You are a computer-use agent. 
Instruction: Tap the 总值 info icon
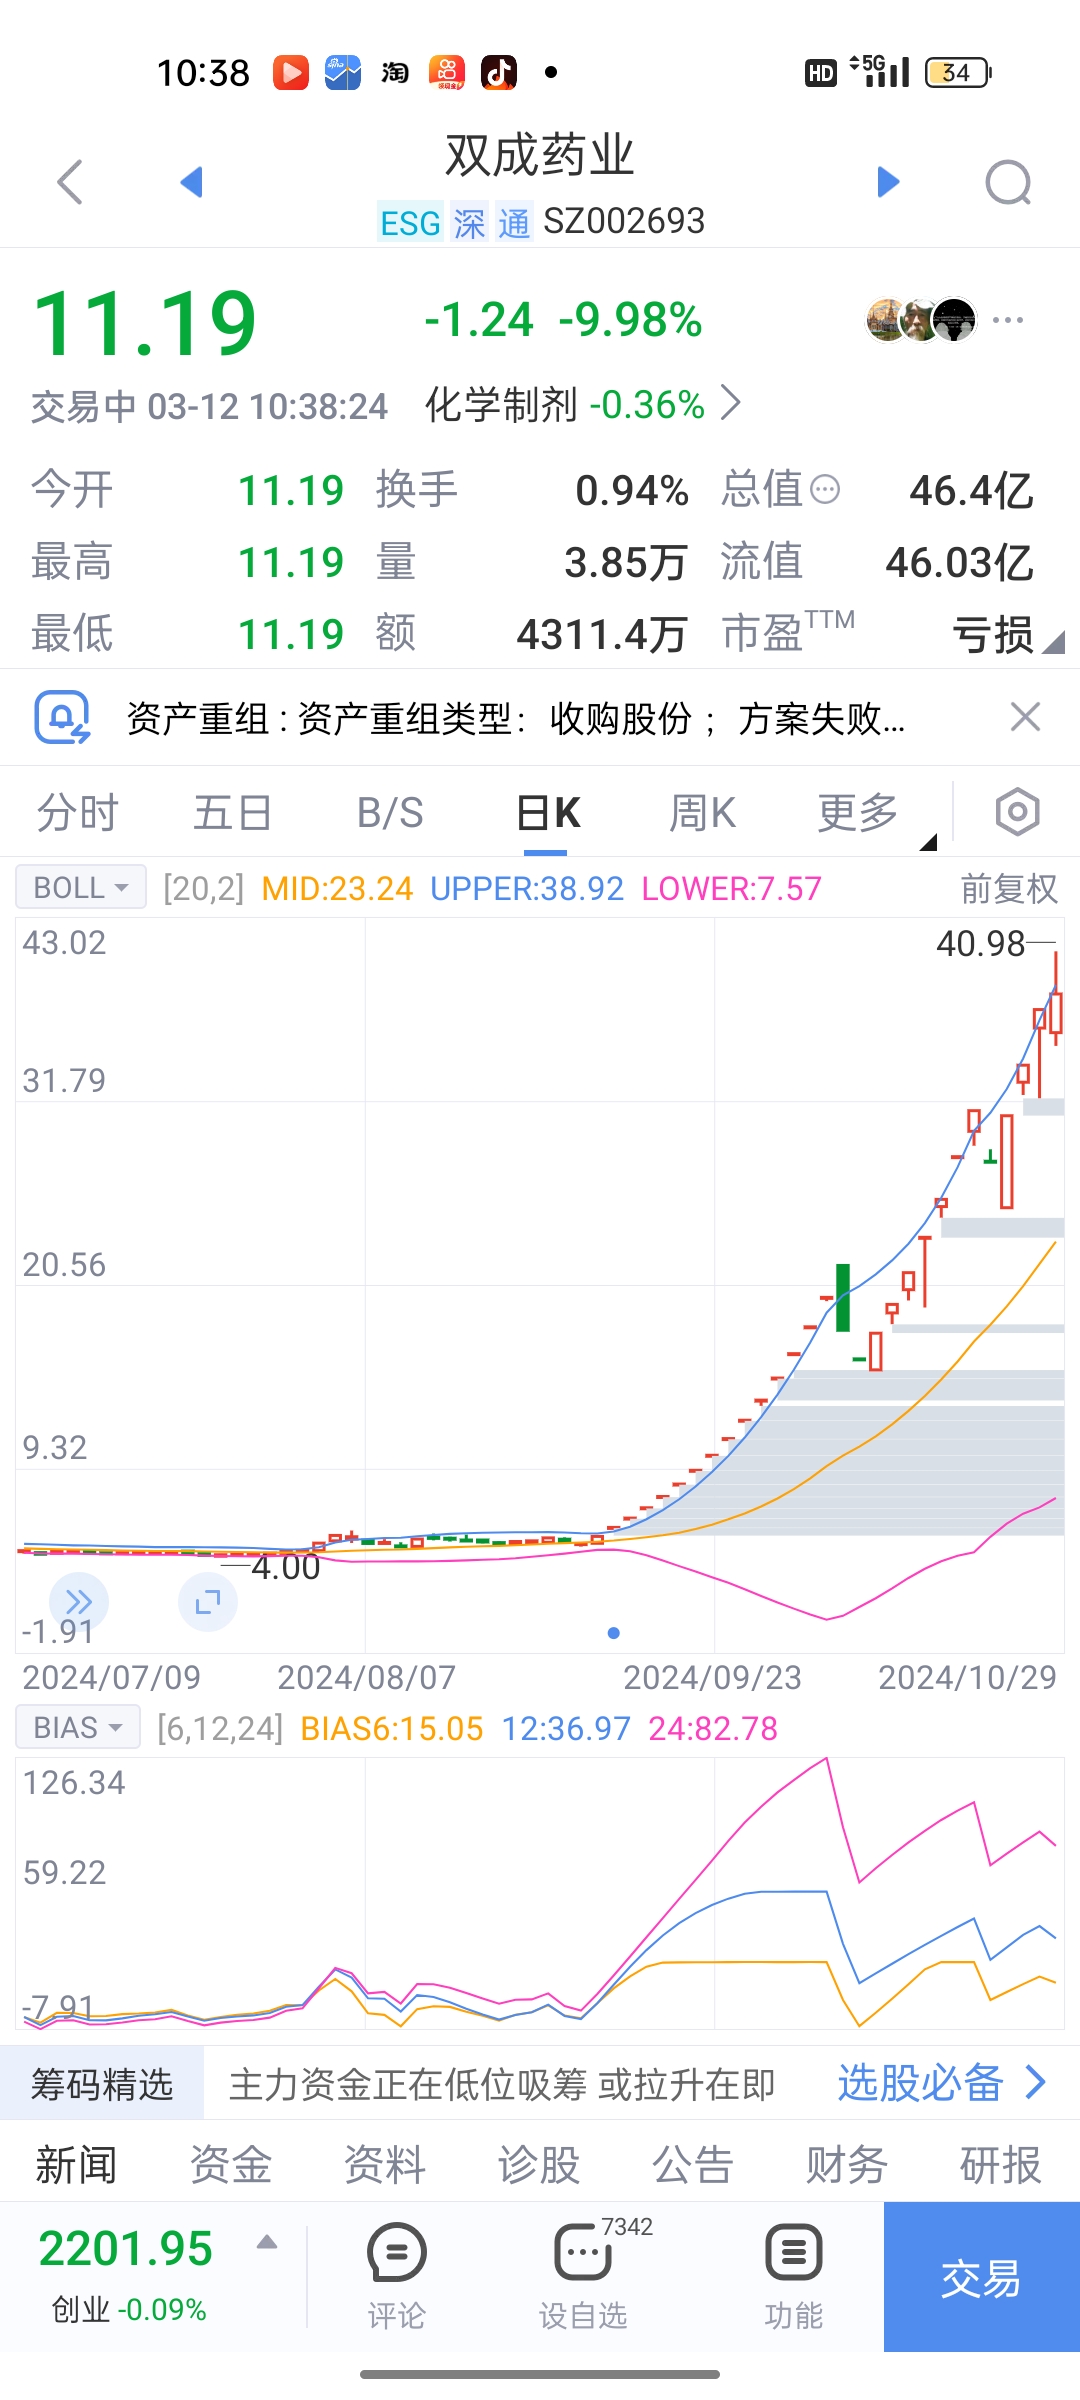tap(825, 490)
